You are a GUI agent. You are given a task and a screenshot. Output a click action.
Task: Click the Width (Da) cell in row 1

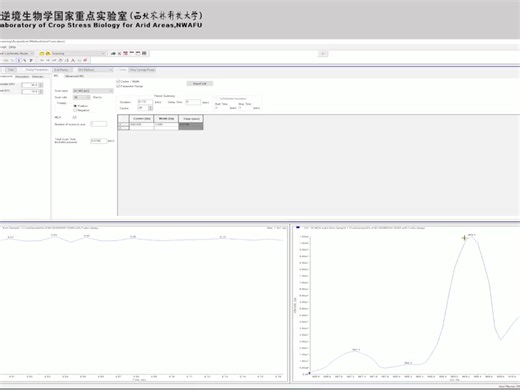(x=166, y=124)
